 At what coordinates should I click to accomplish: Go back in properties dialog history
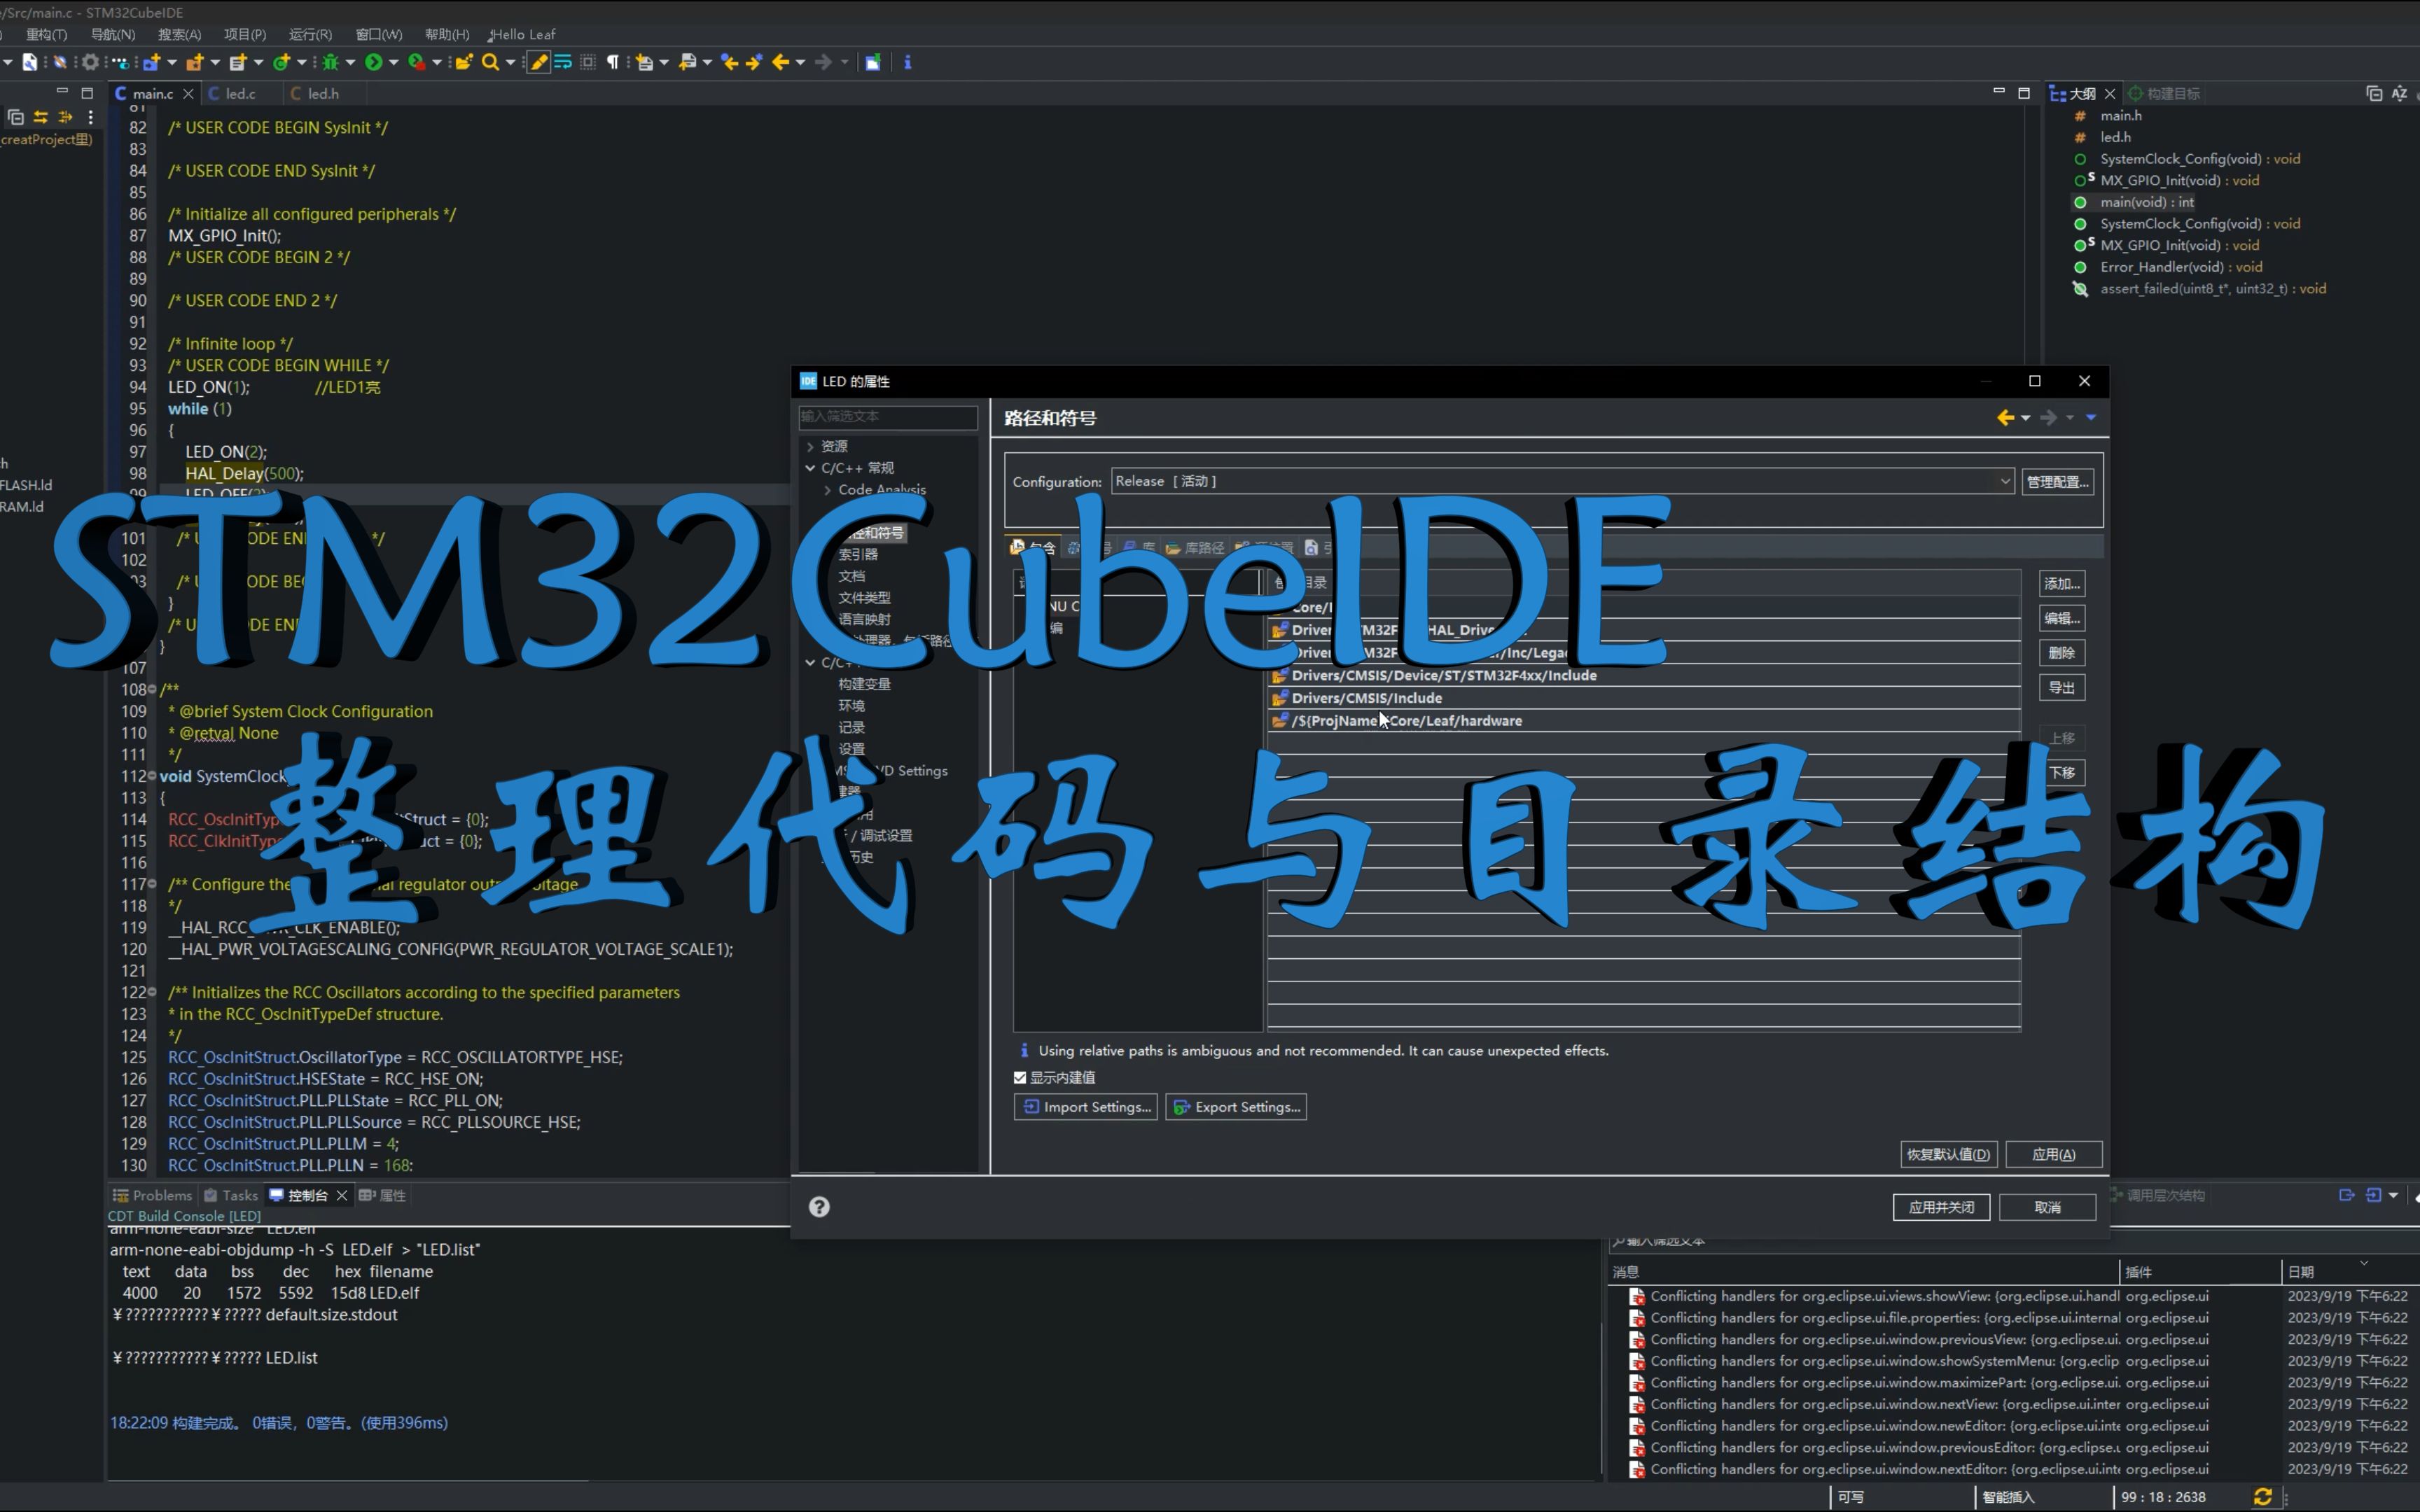click(2005, 418)
